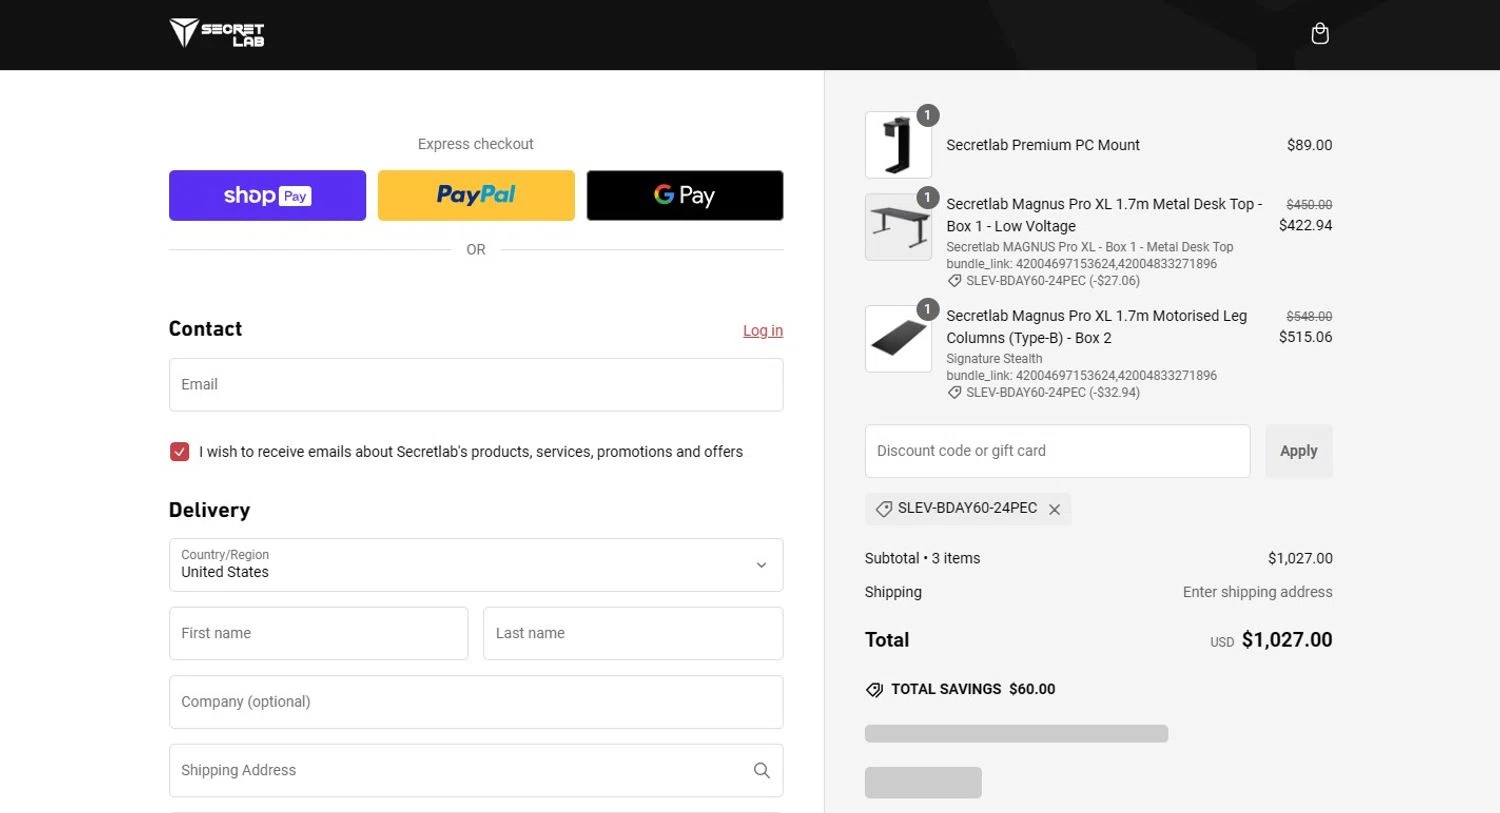Pay with Shop Pay express checkout
The image size is (1500, 813).
point(267,195)
